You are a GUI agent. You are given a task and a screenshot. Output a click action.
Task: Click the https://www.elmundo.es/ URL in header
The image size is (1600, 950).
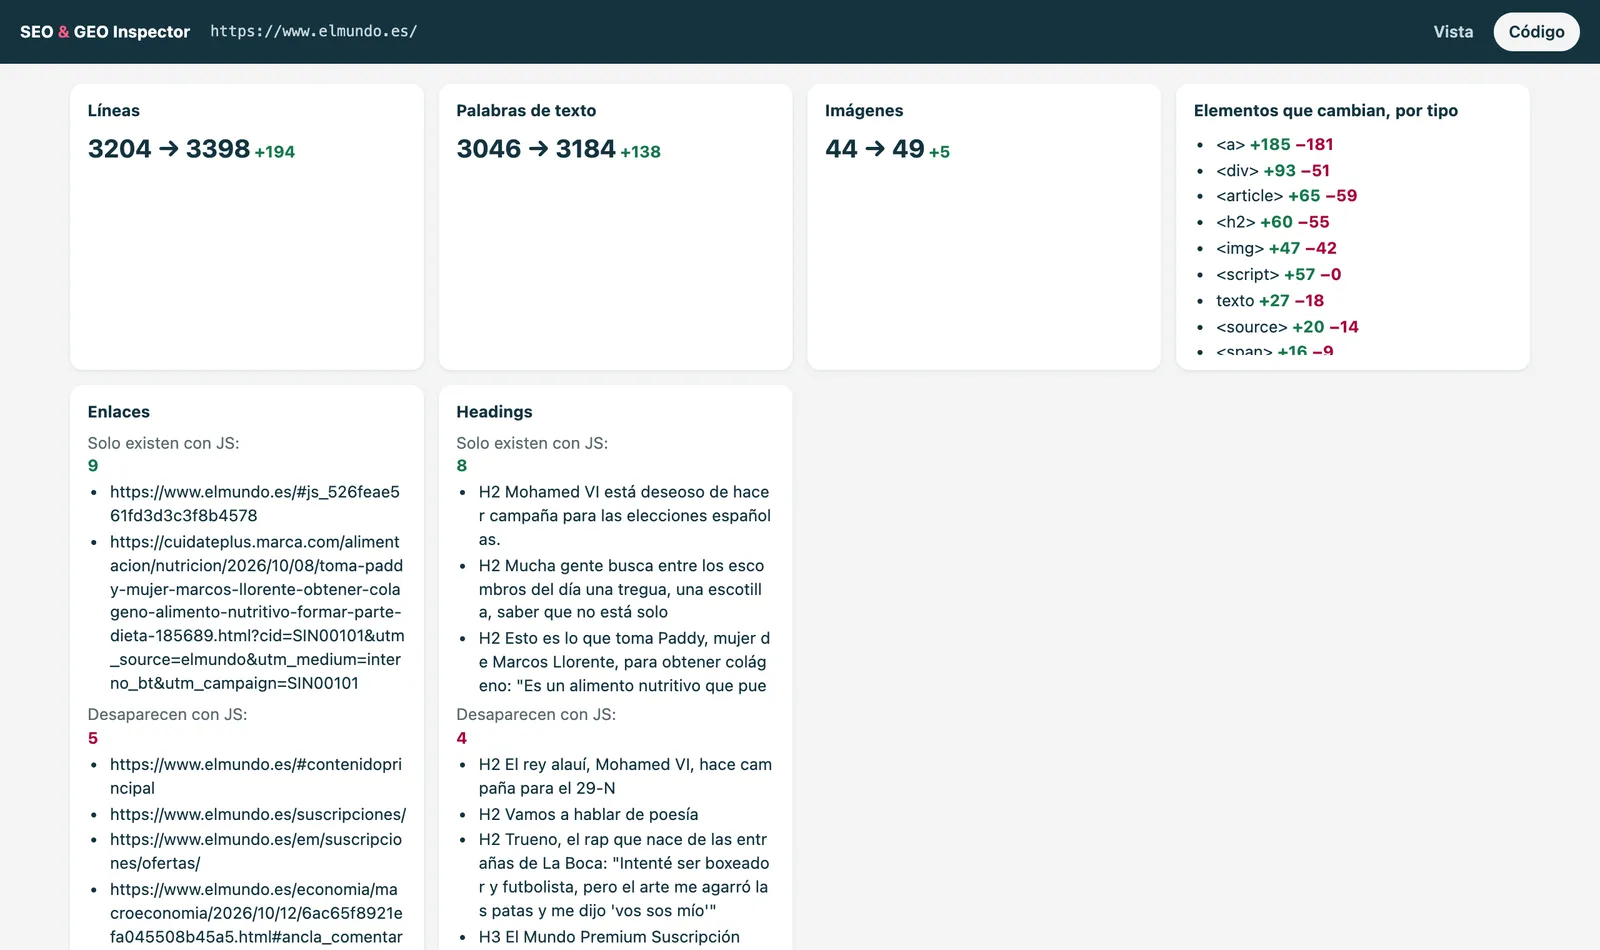tap(314, 31)
